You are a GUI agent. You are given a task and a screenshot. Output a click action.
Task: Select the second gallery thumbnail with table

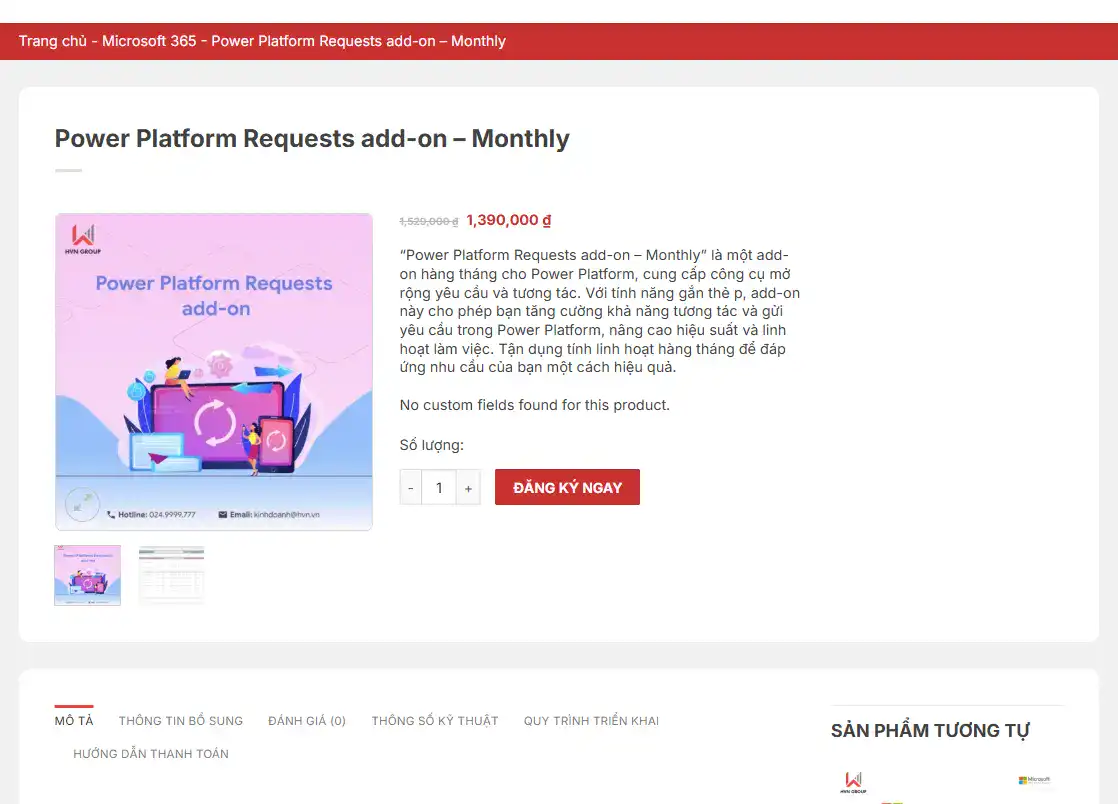[x=171, y=575]
